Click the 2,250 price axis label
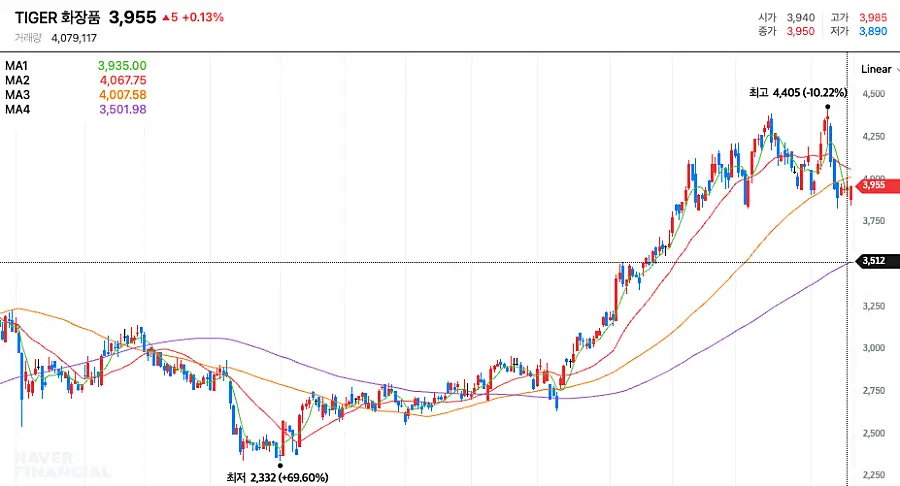 point(874,475)
